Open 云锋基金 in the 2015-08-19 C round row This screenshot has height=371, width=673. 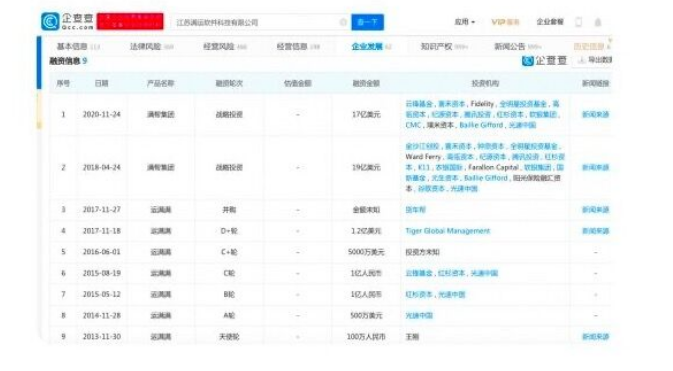419,273
